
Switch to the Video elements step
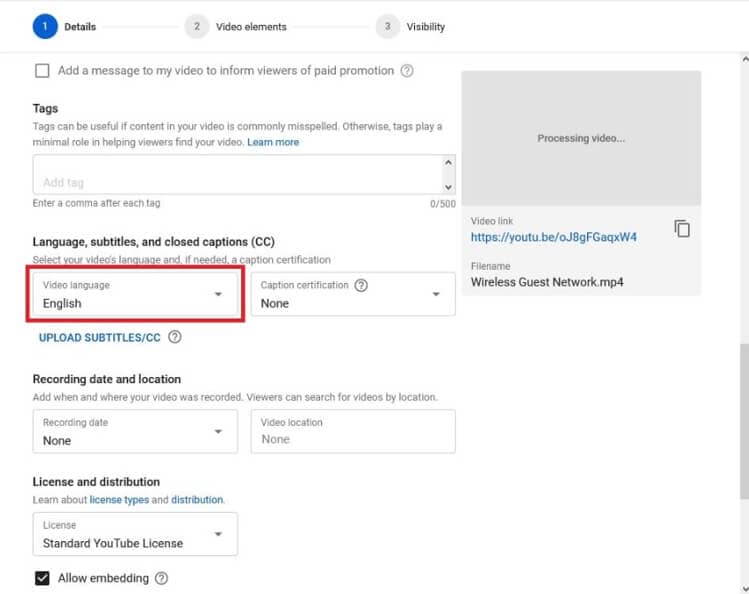[251, 27]
